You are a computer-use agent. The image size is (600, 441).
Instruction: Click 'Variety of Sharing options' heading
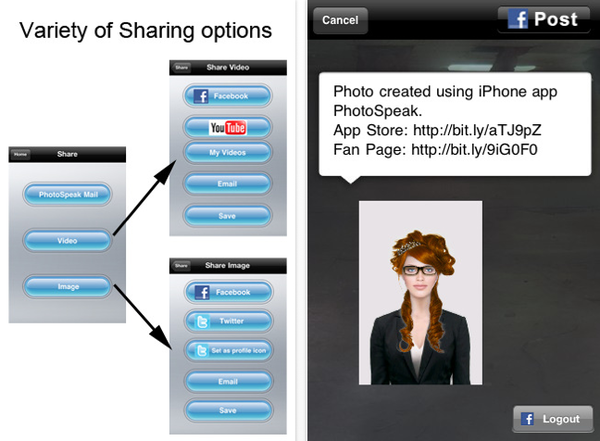pyautogui.click(x=145, y=31)
